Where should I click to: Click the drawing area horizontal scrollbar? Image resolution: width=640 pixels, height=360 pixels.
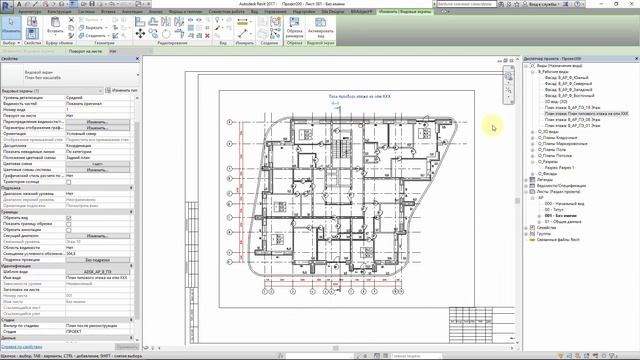(x=336, y=348)
